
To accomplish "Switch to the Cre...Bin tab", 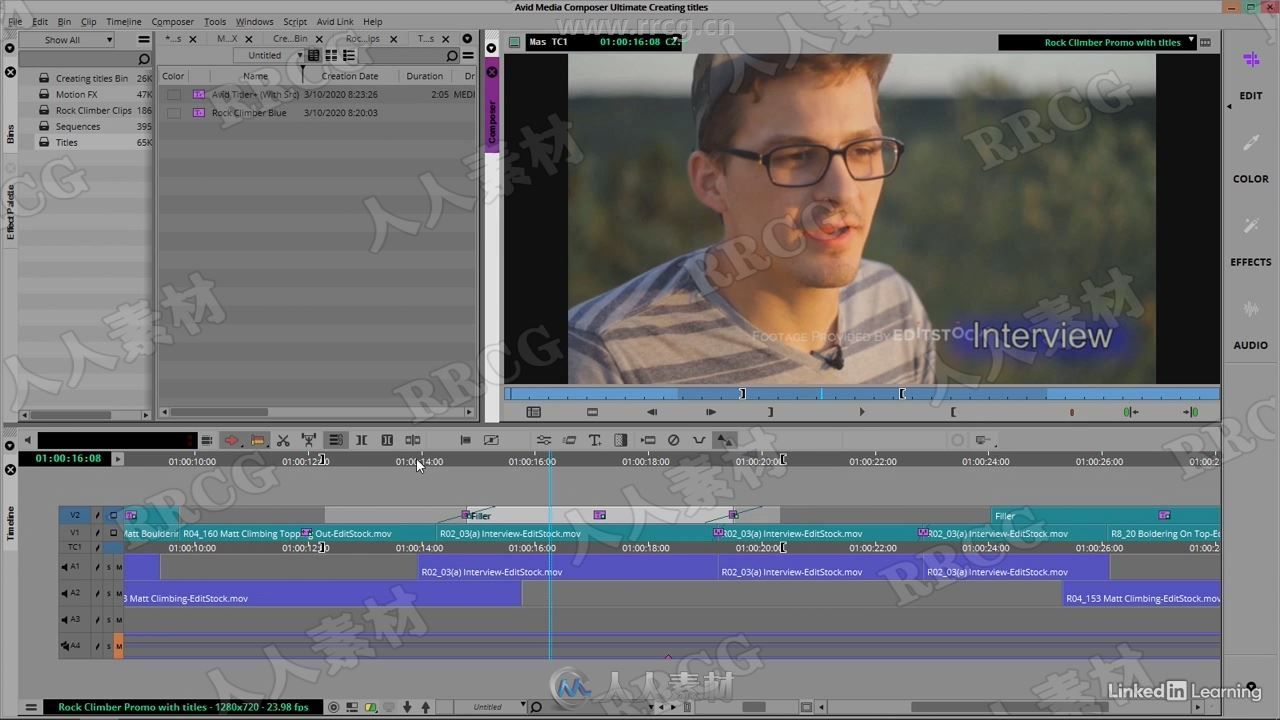I will (290, 39).
